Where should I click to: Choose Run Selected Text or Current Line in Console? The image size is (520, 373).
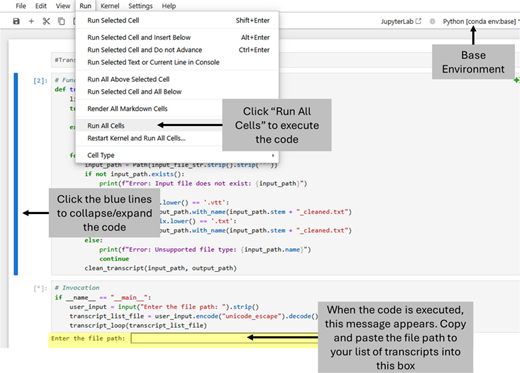coord(177,62)
